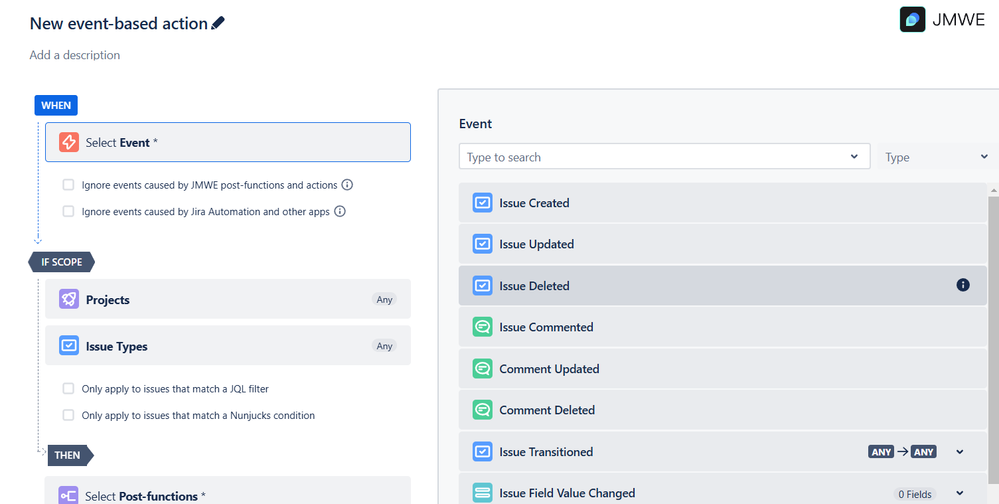Click the WHEN label
Screen dimensions: 999x504
point(56,105)
